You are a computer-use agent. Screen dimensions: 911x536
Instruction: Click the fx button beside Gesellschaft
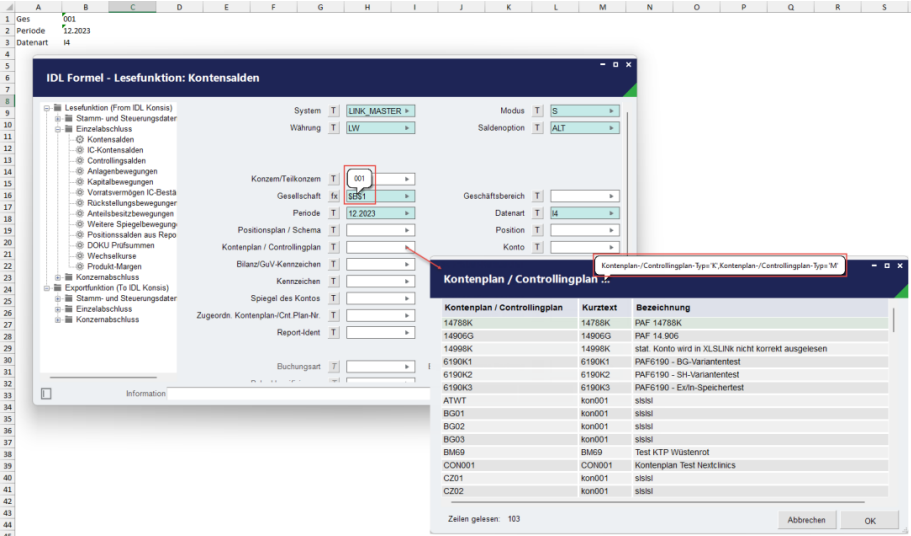pyautogui.click(x=333, y=196)
